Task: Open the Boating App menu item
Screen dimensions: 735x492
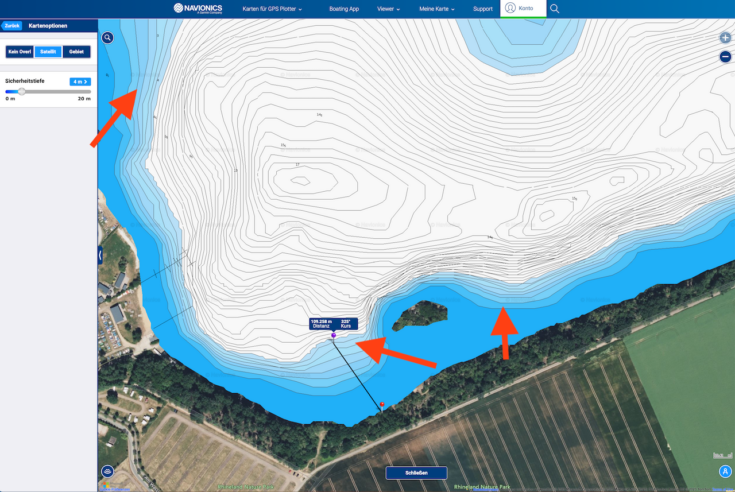Action: coord(344,9)
